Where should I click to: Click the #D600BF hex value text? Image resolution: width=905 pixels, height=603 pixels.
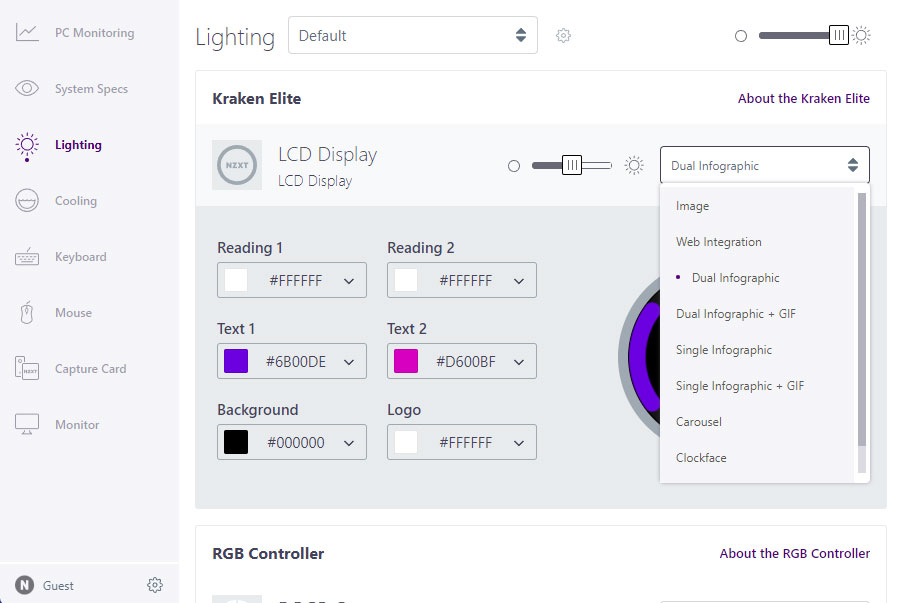pos(466,362)
